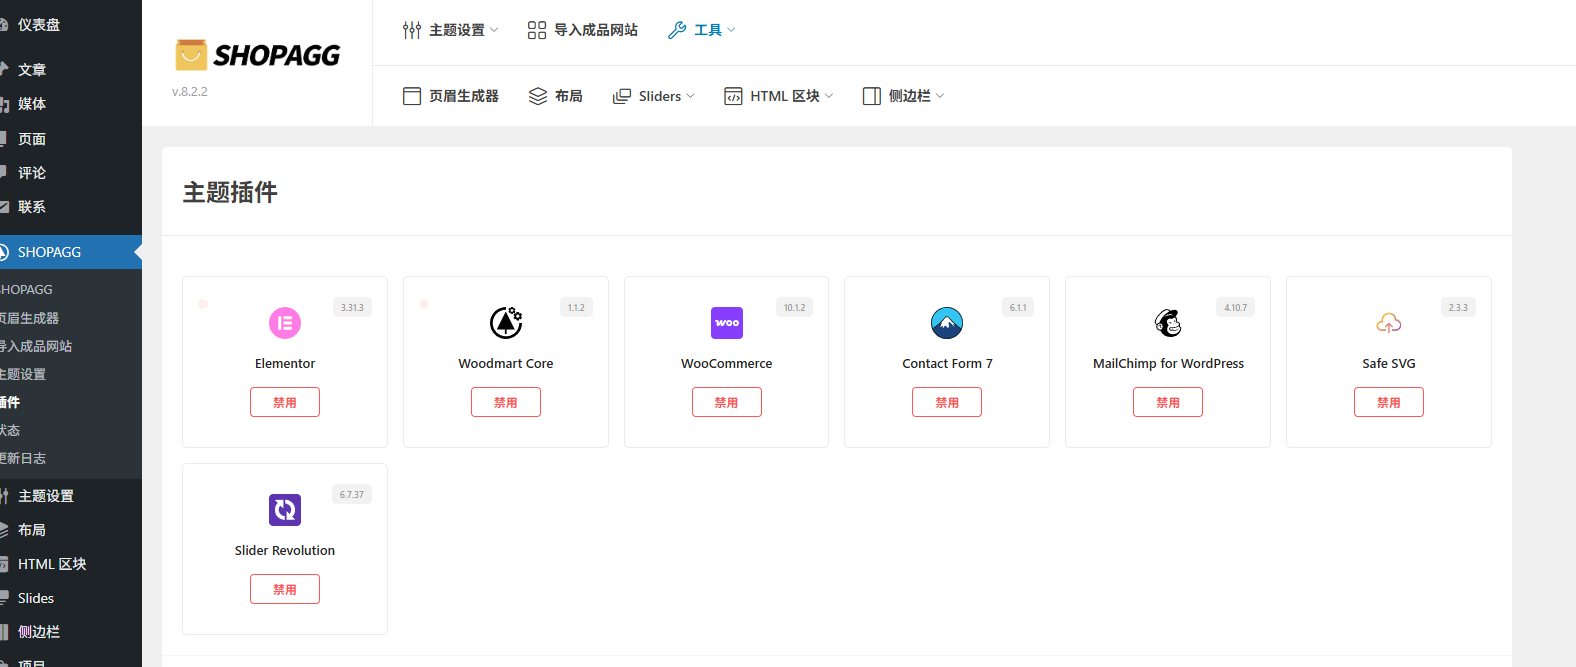Screen dimensions: 1576x667
Task: Click the Sliders stacked-frames icon
Action: click(x=622, y=96)
